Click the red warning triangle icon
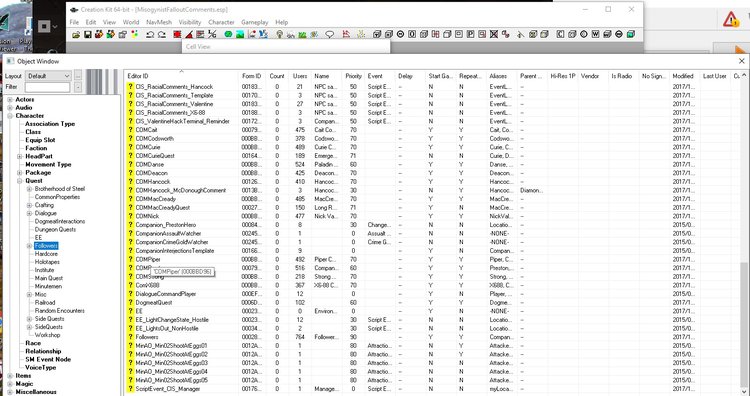This screenshot has height=396, width=750. click(x=730, y=20)
